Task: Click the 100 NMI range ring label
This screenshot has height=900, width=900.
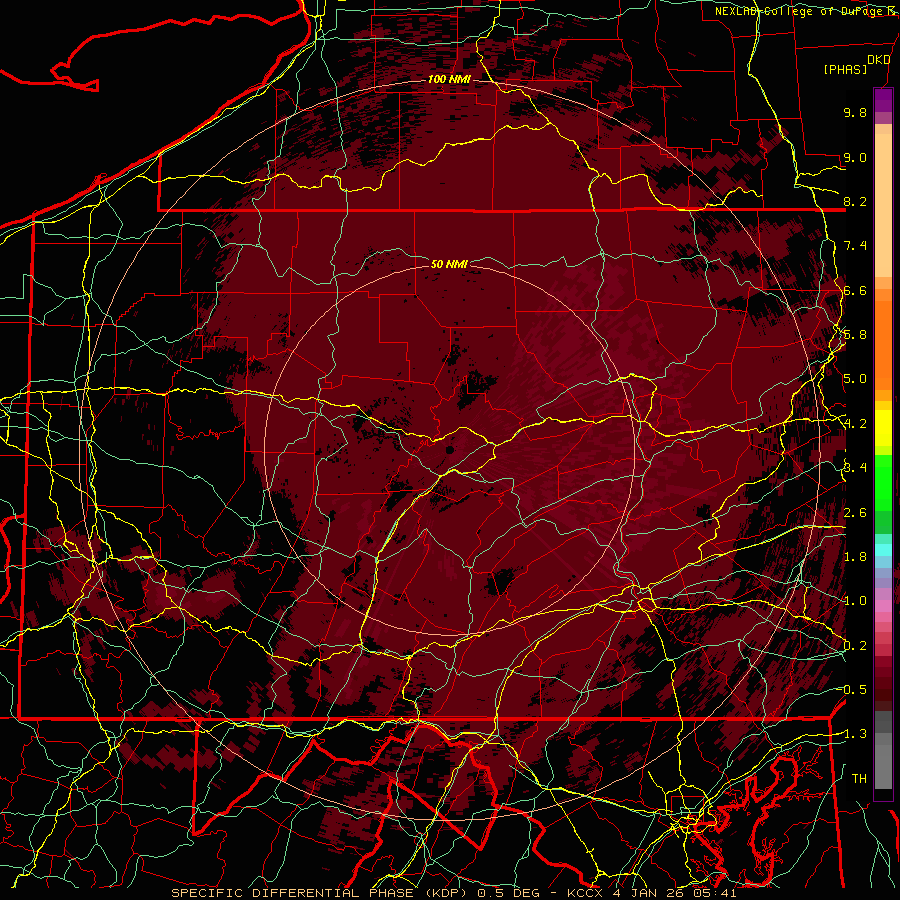Action: [449, 79]
